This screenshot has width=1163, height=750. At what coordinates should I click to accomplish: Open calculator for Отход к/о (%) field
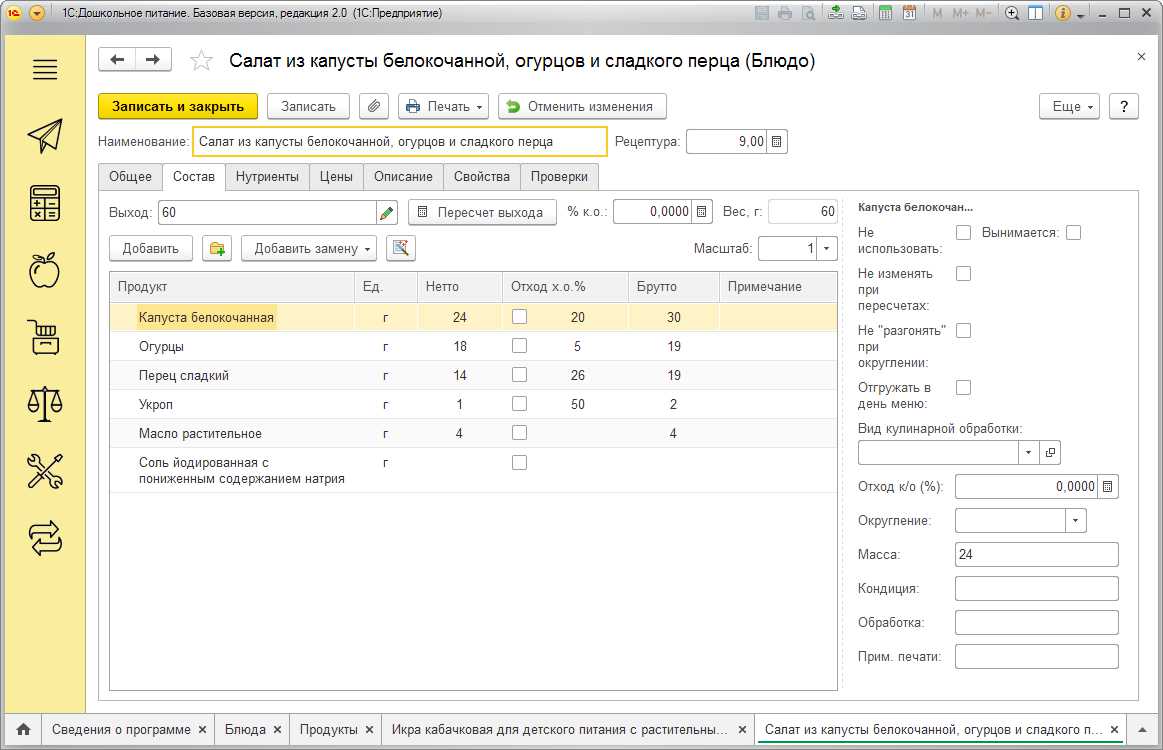1108,487
